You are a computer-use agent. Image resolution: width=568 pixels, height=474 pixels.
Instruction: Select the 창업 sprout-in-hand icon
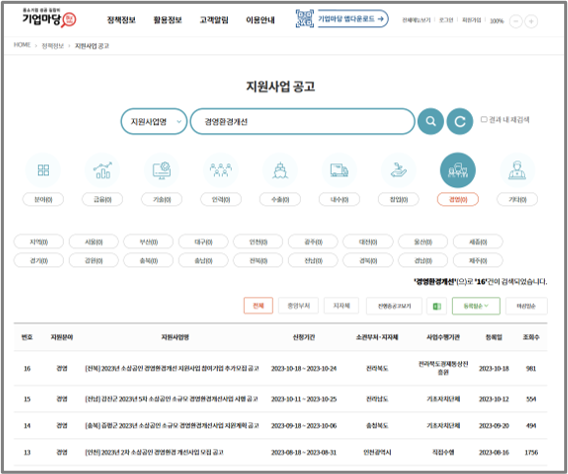tap(398, 170)
